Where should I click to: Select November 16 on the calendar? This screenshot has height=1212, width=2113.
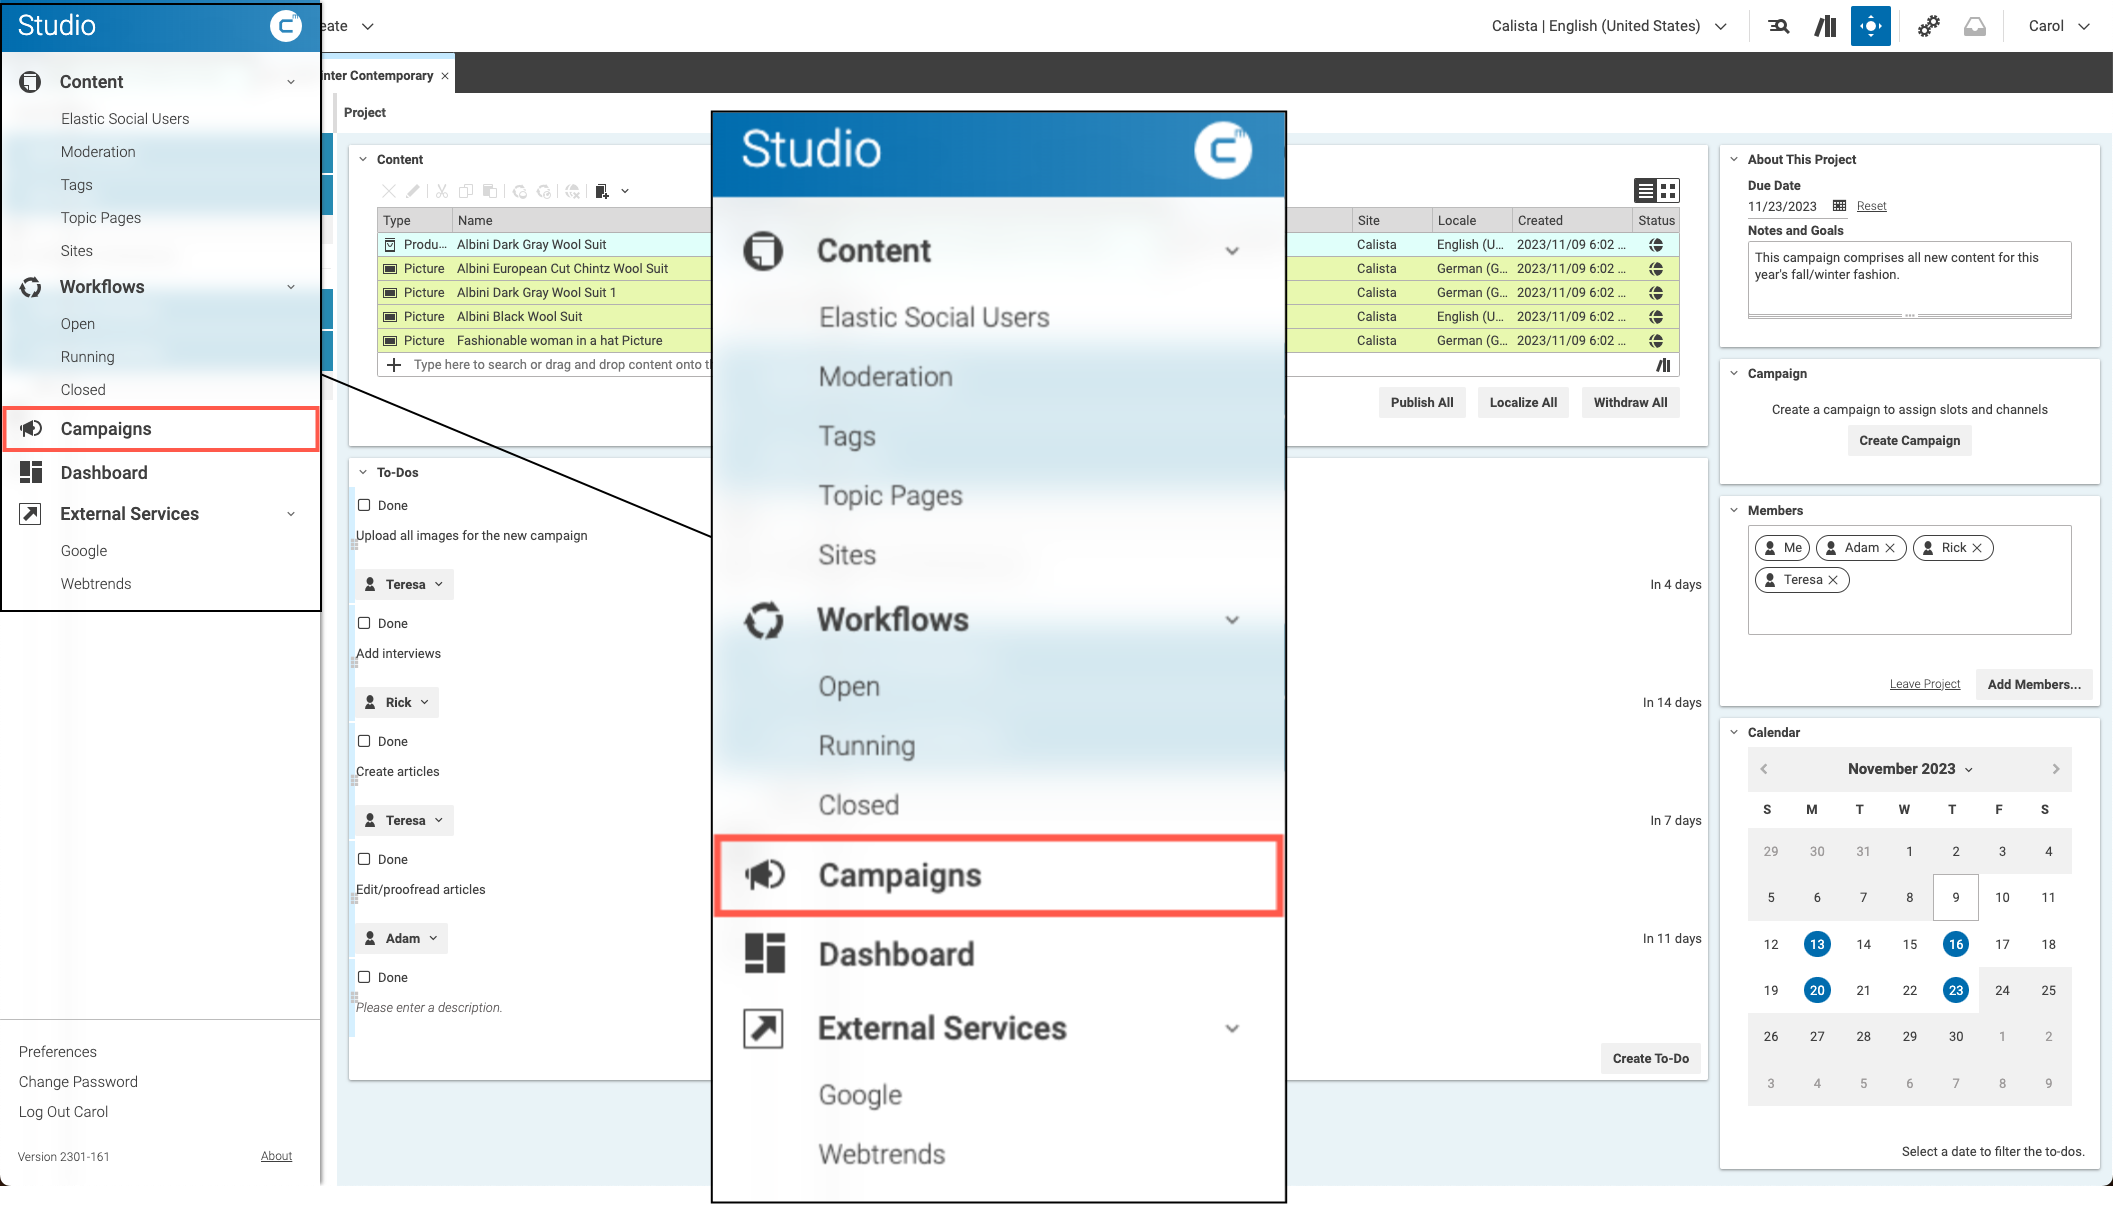(x=1955, y=944)
